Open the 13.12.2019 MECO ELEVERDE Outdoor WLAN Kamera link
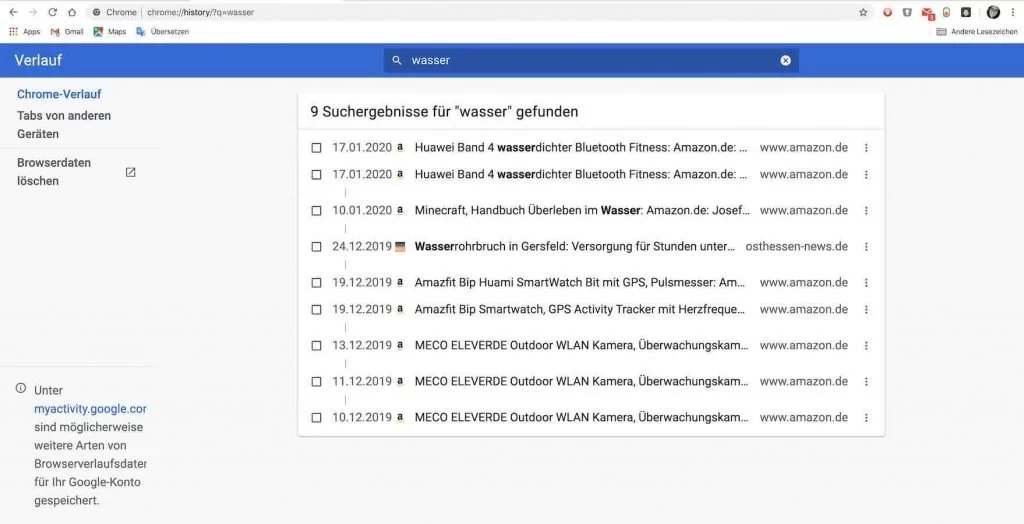1024x524 pixels. click(x=581, y=345)
